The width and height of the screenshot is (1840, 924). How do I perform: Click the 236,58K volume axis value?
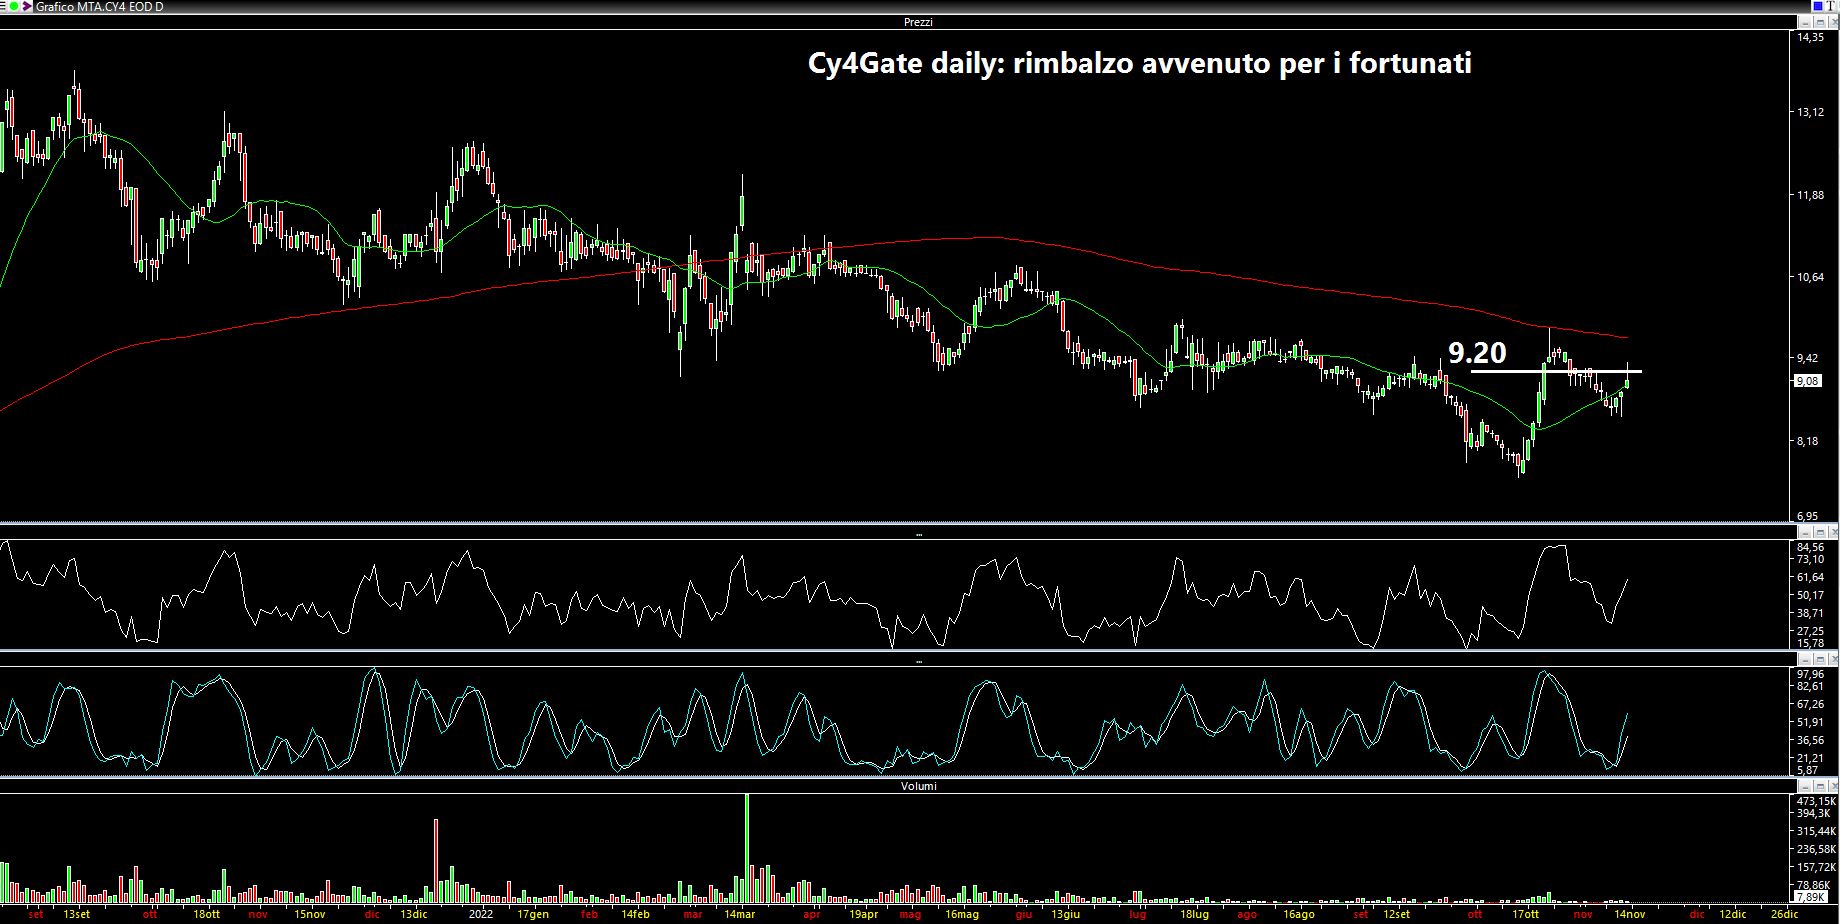click(x=1816, y=849)
